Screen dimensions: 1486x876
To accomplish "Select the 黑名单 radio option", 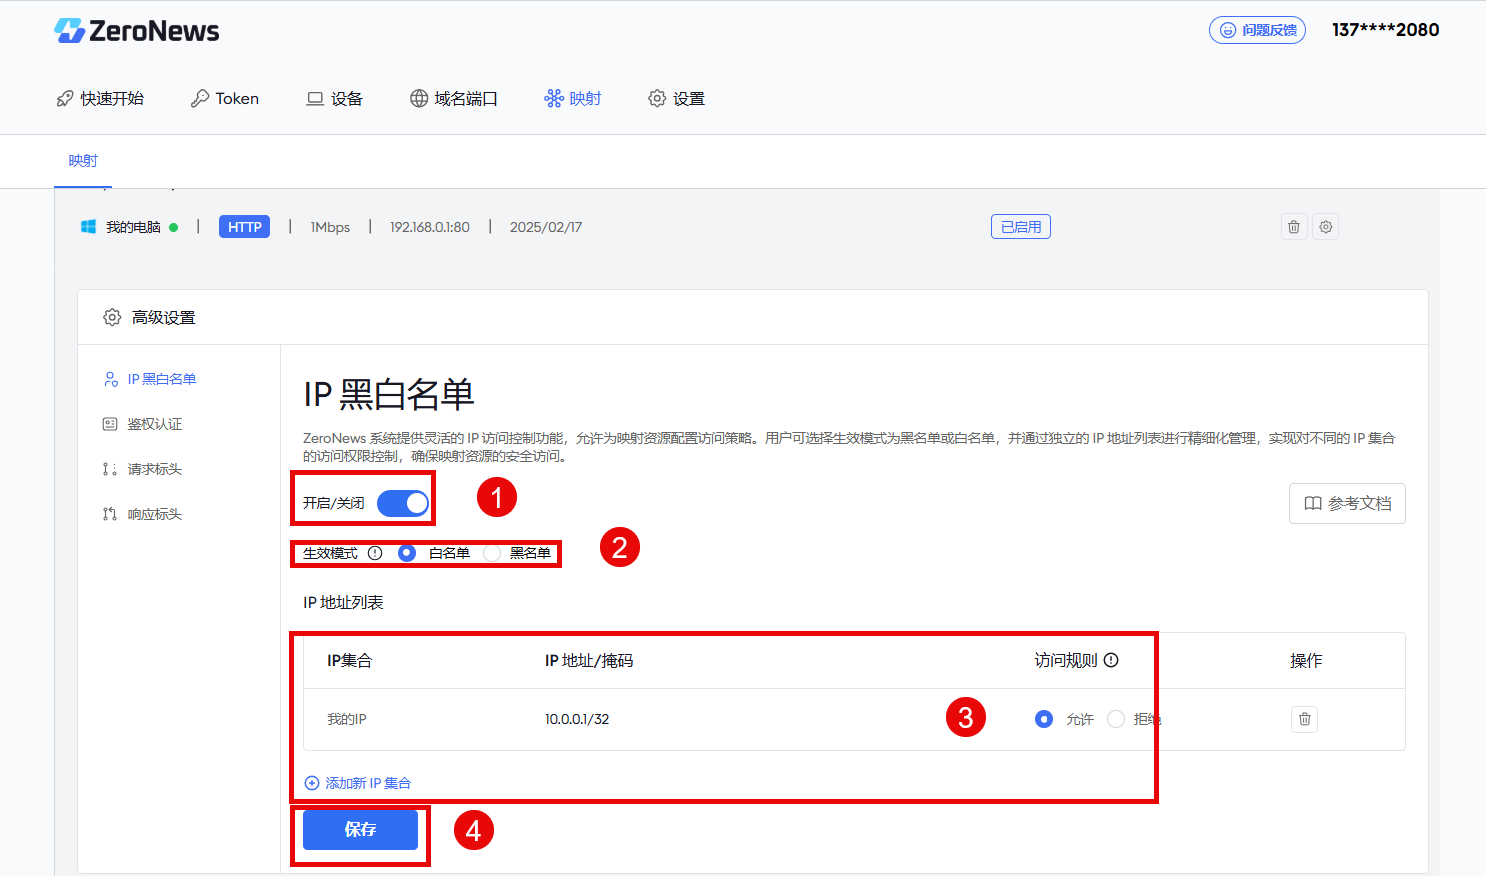I will tap(492, 553).
